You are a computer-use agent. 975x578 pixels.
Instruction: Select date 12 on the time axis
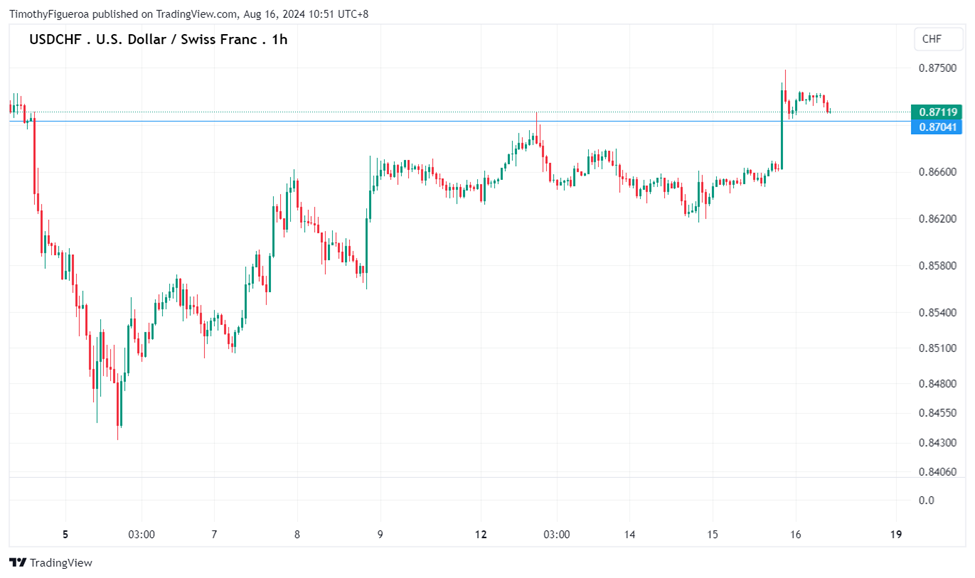click(481, 534)
